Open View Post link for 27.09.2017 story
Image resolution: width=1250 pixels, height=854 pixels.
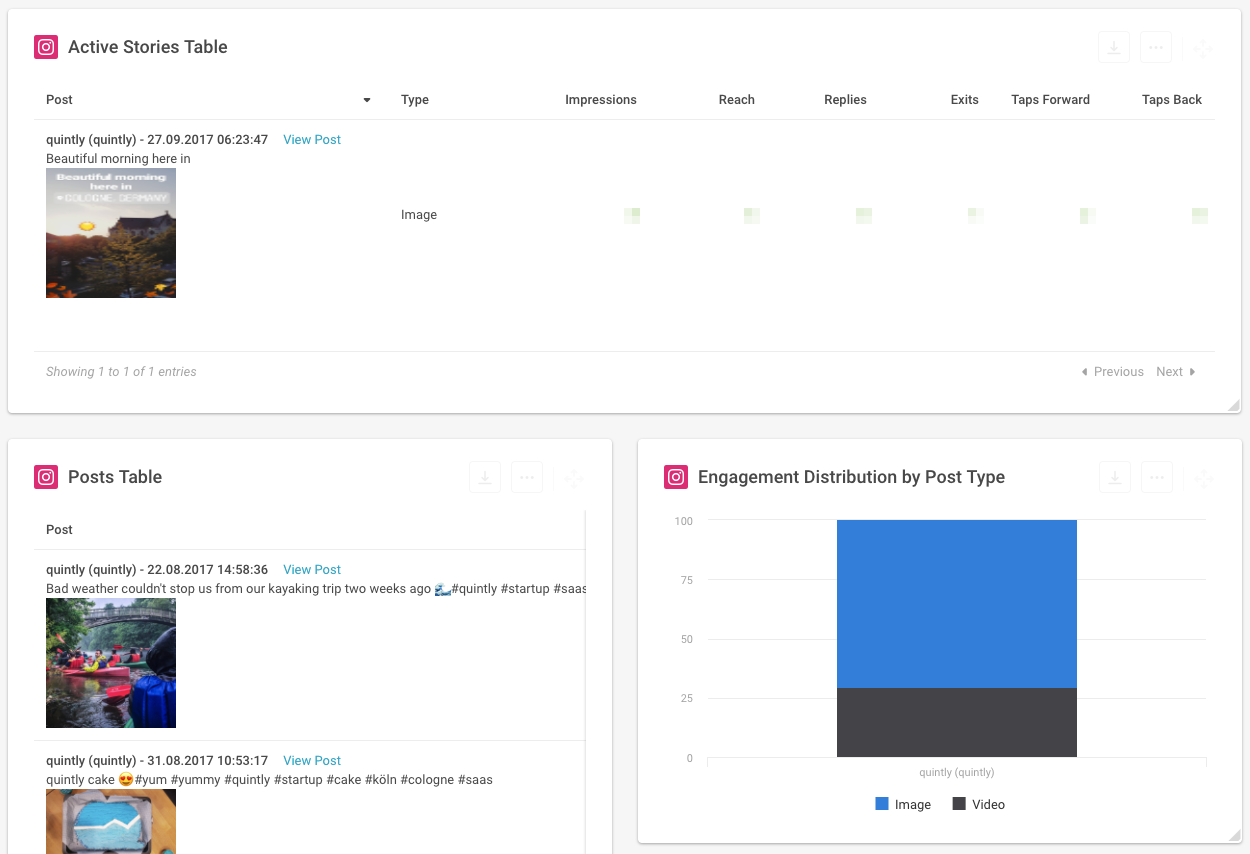coord(312,140)
